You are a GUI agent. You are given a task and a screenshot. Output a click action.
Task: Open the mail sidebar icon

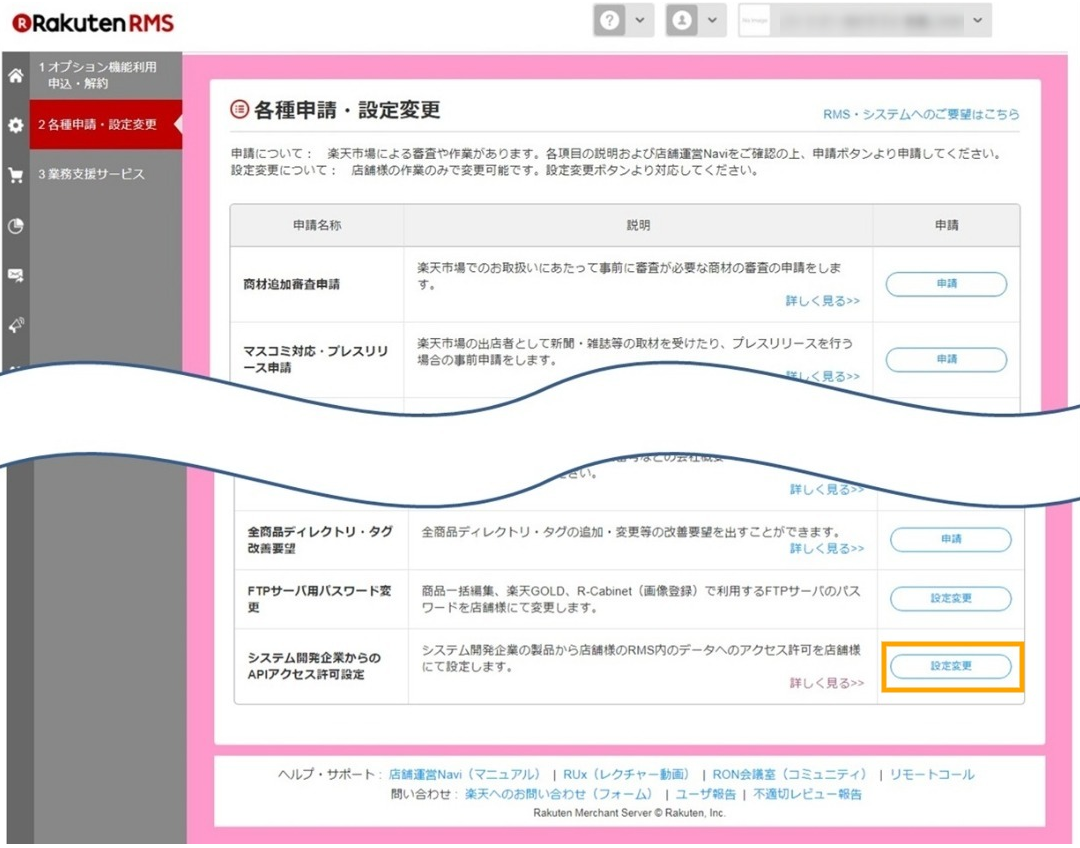click(x=15, y=276)
